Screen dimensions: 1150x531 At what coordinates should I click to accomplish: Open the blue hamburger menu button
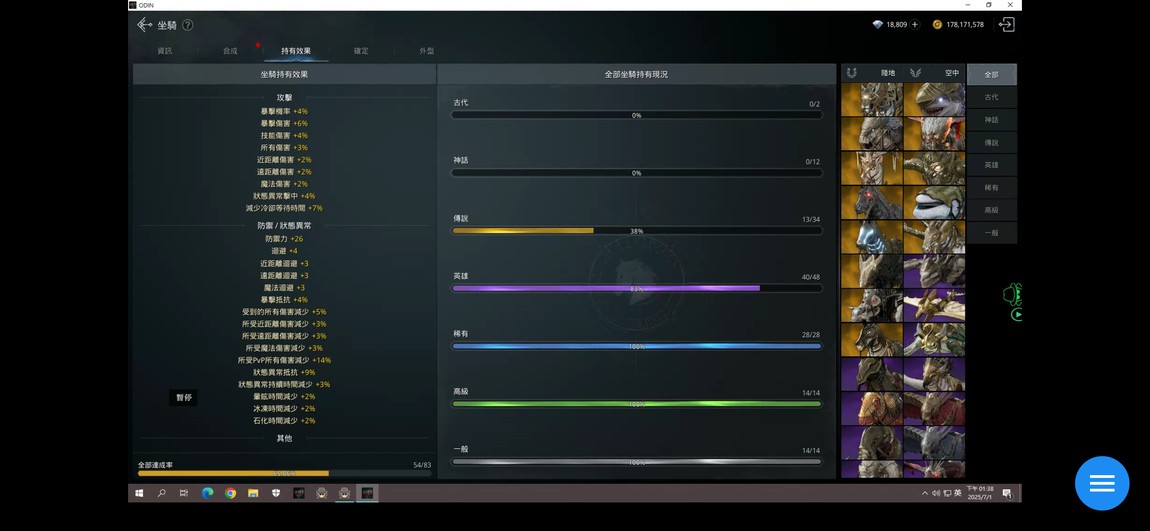[x=1102, y=483]
